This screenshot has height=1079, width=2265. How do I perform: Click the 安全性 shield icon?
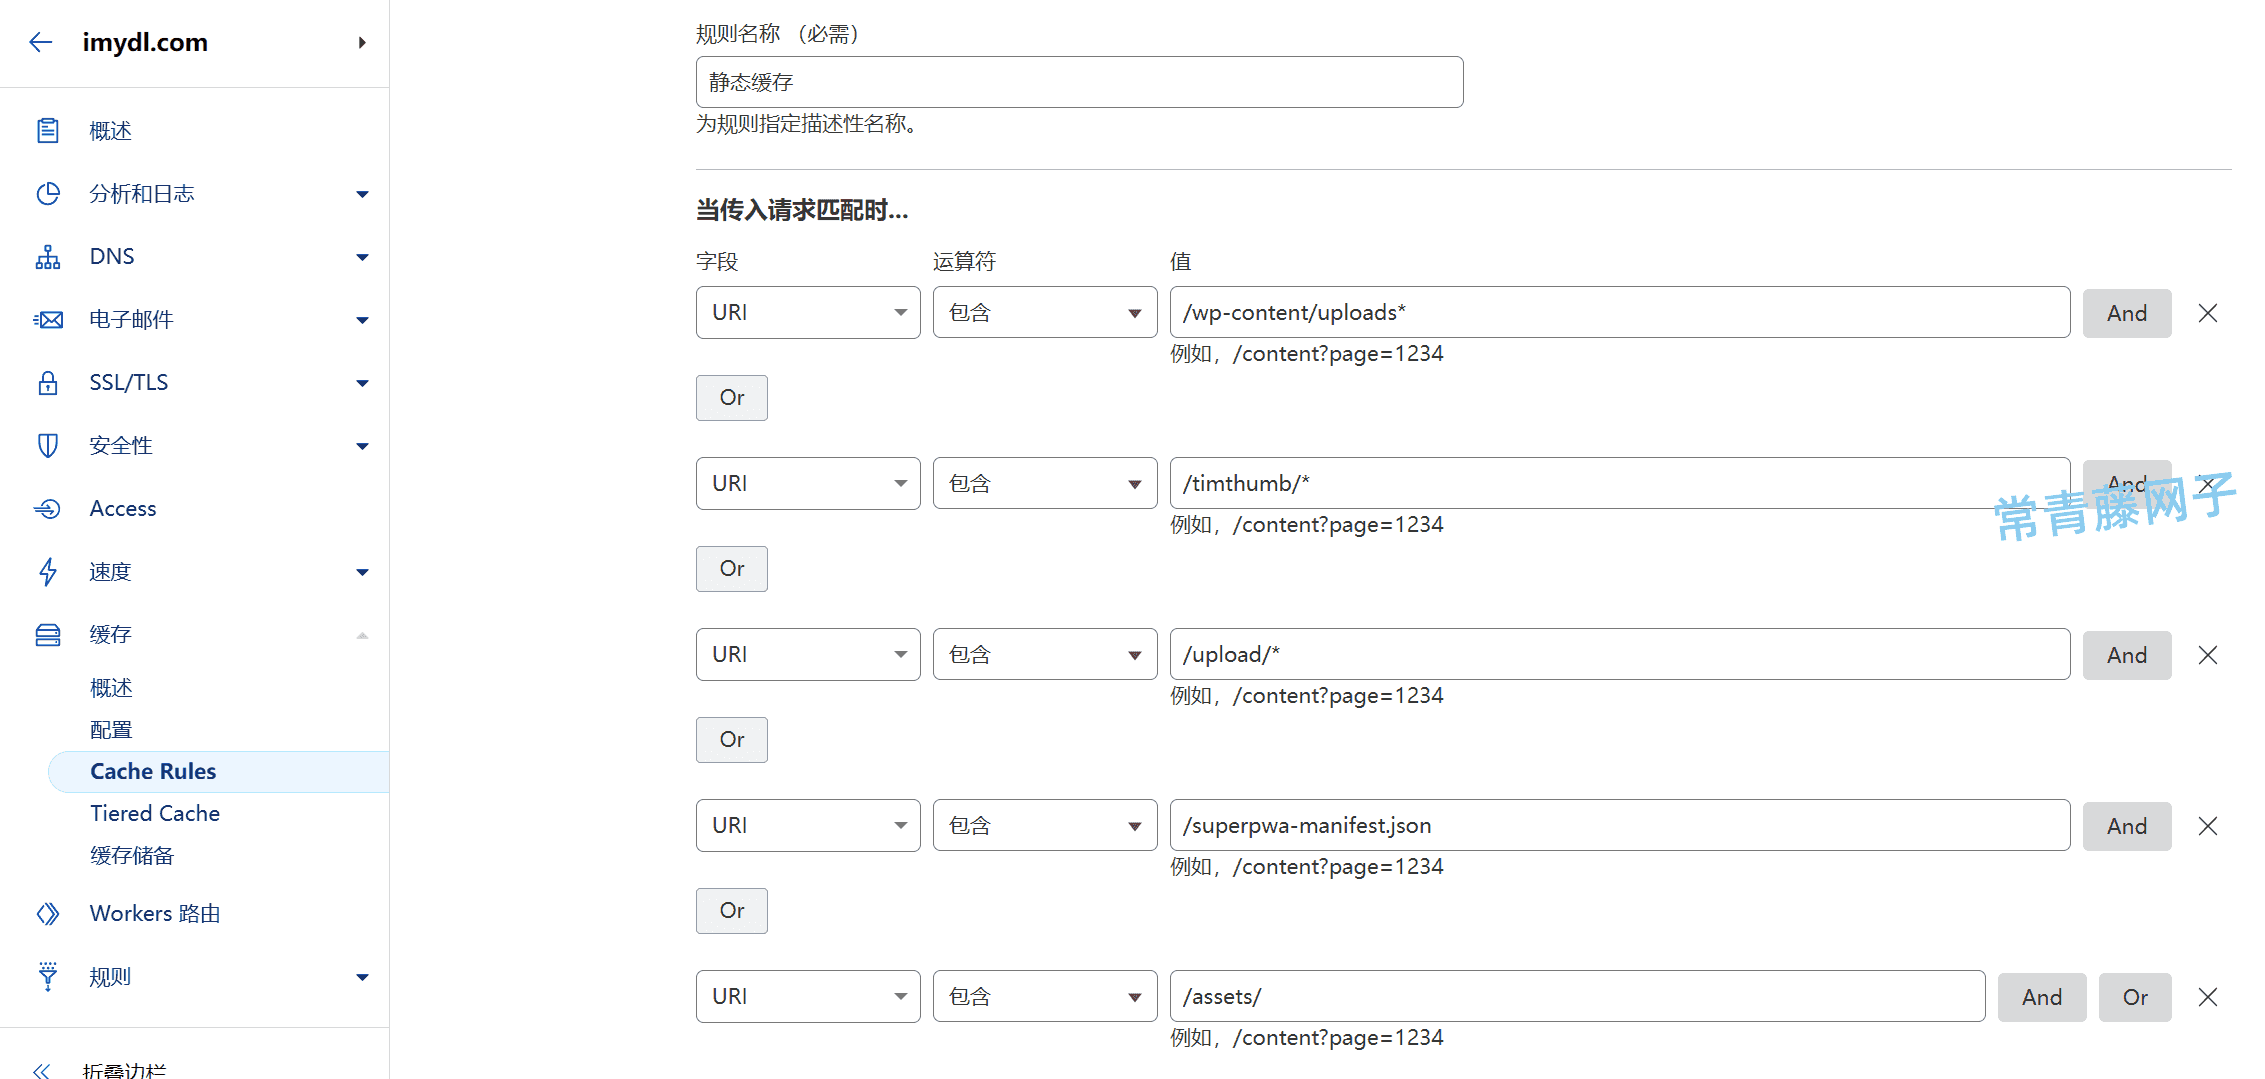pyautogui.click(x=48, y=446)
